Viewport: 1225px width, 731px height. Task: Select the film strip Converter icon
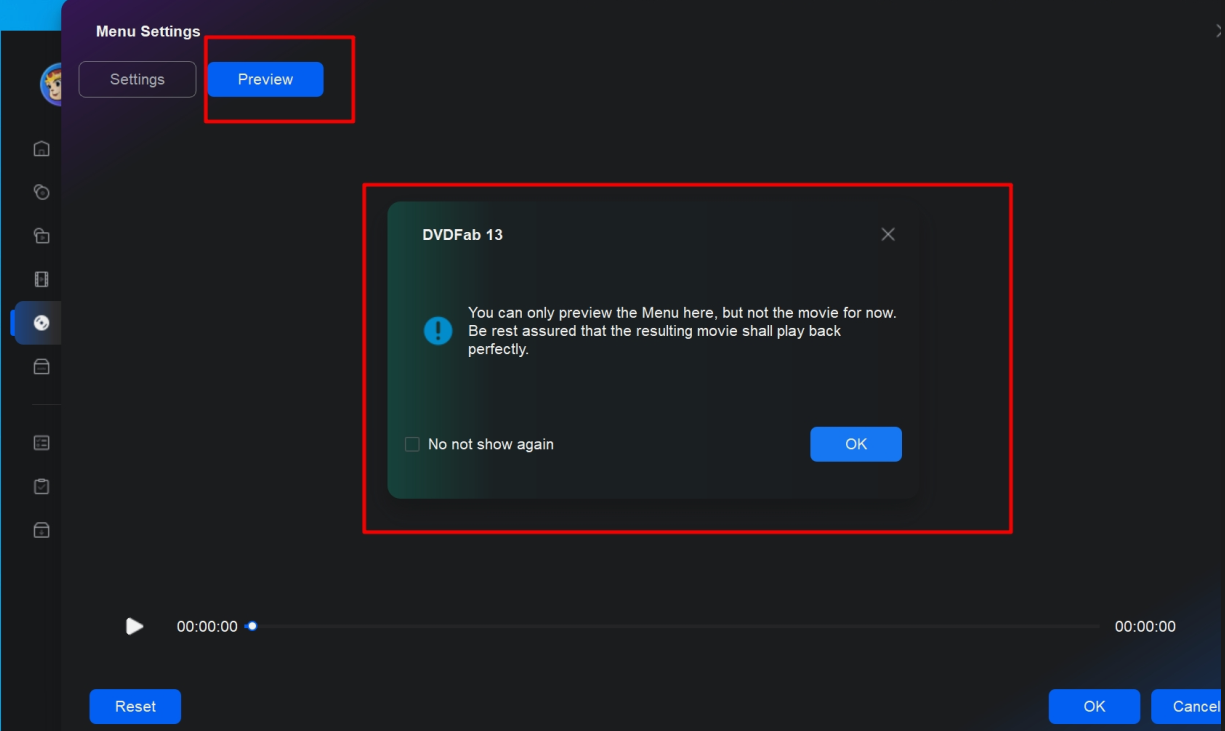click(41, 280)
